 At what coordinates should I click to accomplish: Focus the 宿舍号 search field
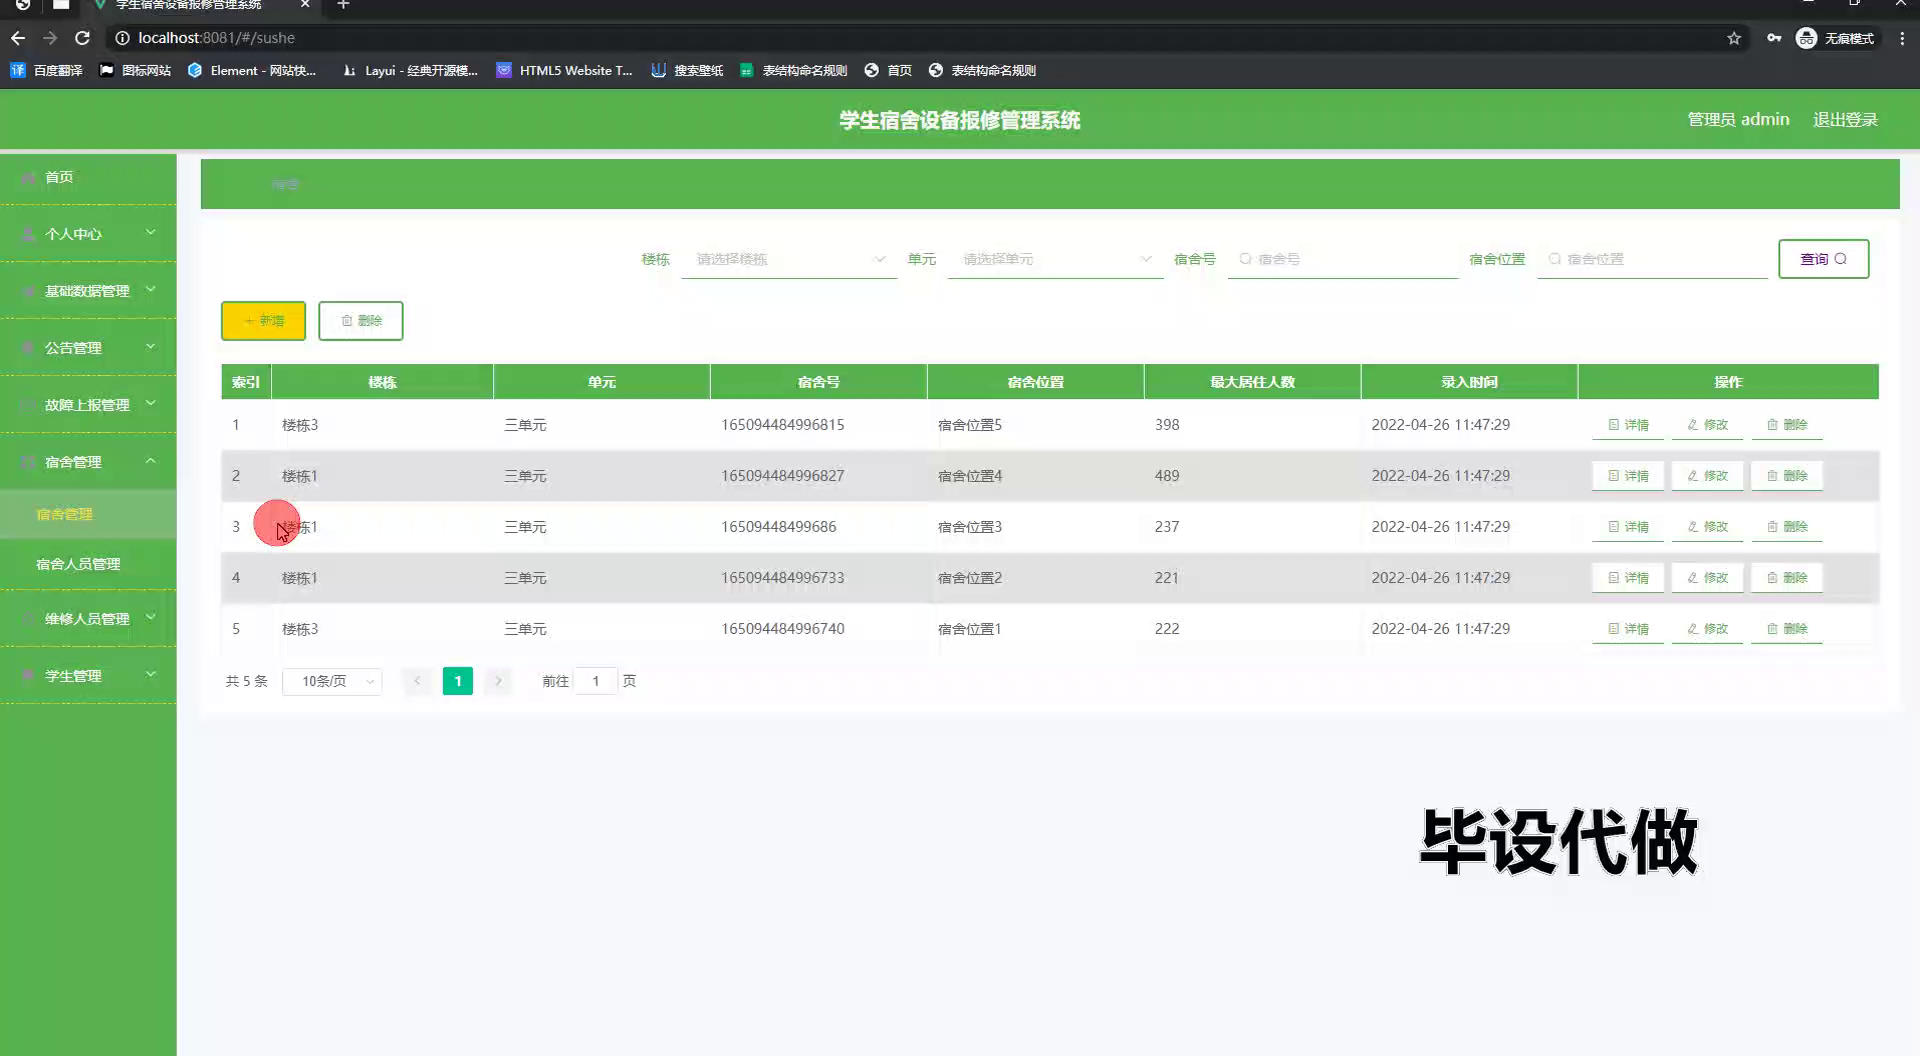(x=1343, y=259)
